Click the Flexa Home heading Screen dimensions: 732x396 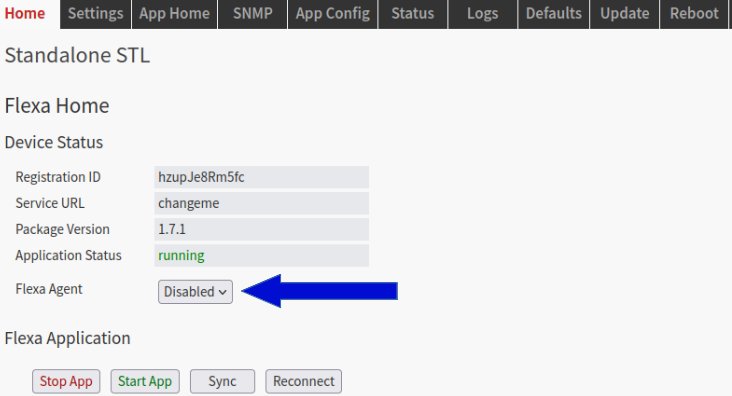click(57, 106)
